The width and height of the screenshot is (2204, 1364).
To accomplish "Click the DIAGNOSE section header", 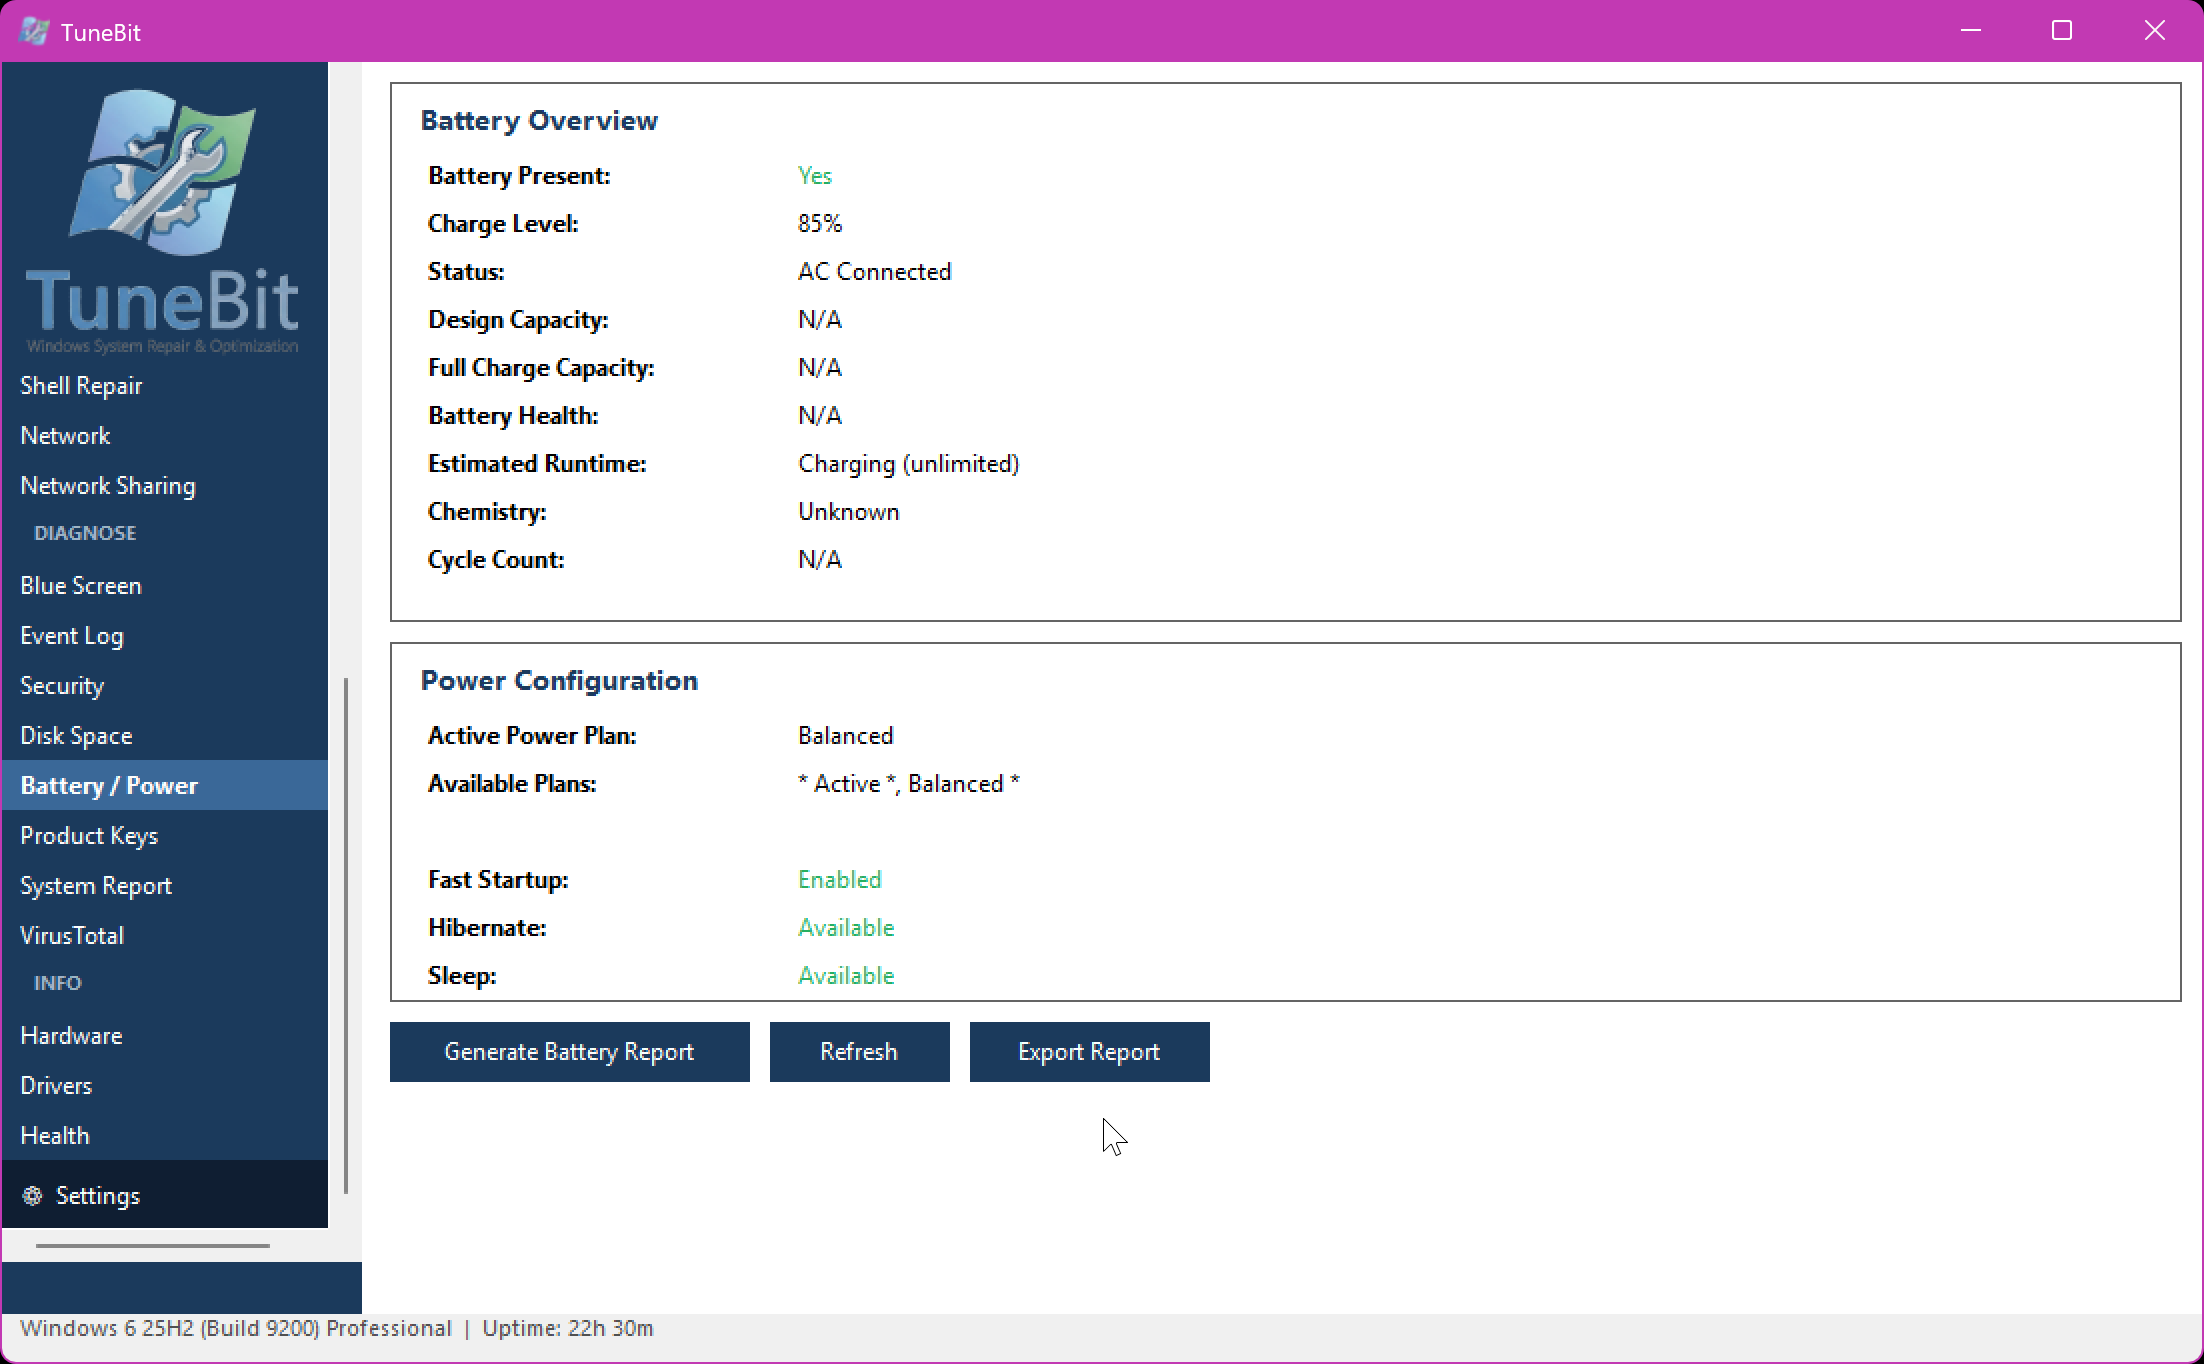I will pyautogui.click(x=85, y=533).
